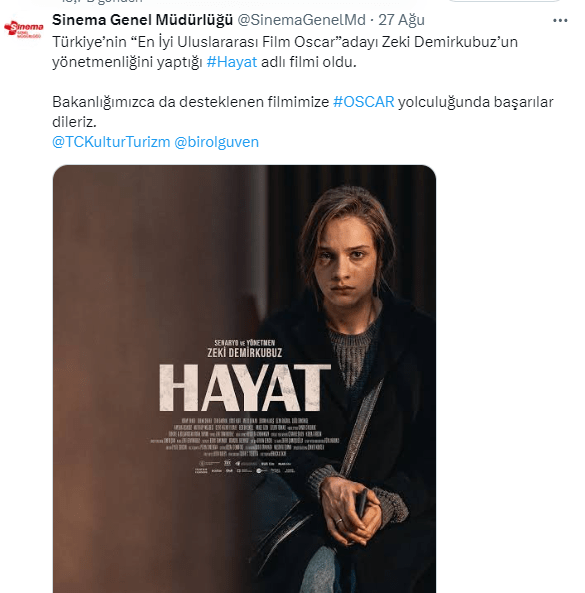Visit the @birolguven mention
Viewport: 585px width, 593px height.
pyautogui.click(x=216, y=142)
